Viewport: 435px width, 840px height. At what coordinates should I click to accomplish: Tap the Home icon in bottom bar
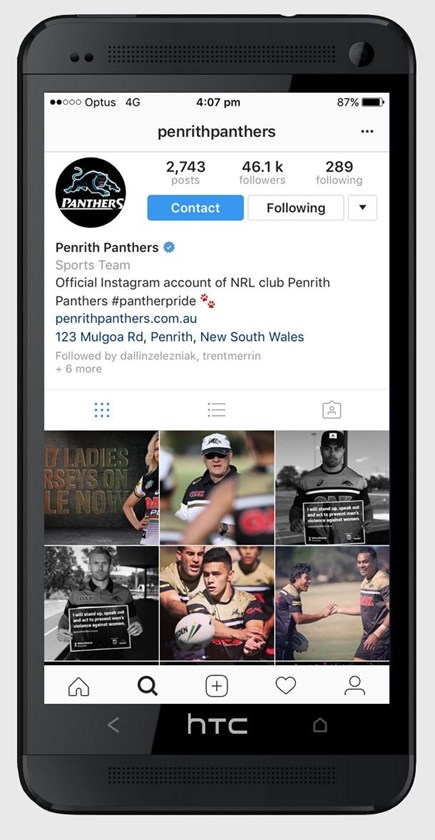pyautogui.click(x=79, y=686)
